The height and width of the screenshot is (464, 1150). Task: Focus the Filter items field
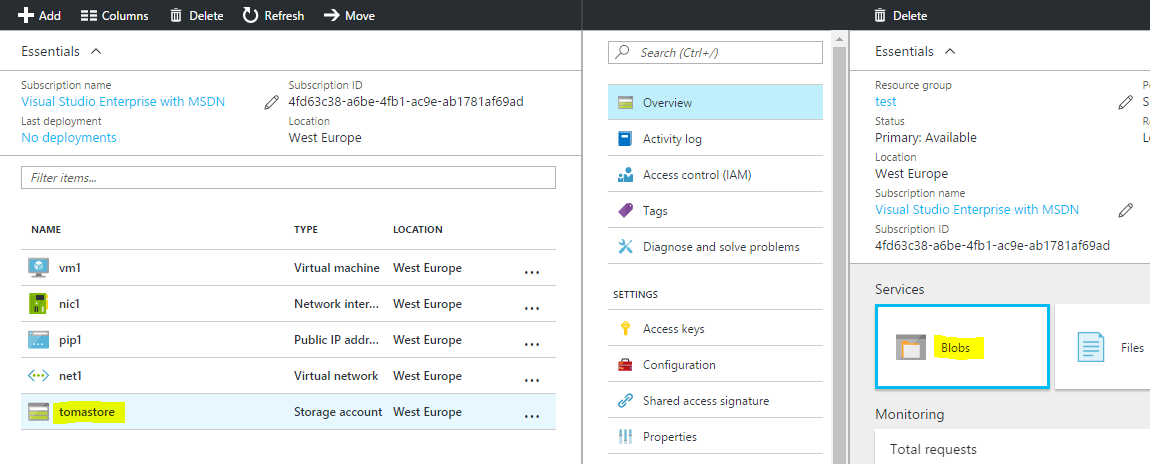click(288, 177)
